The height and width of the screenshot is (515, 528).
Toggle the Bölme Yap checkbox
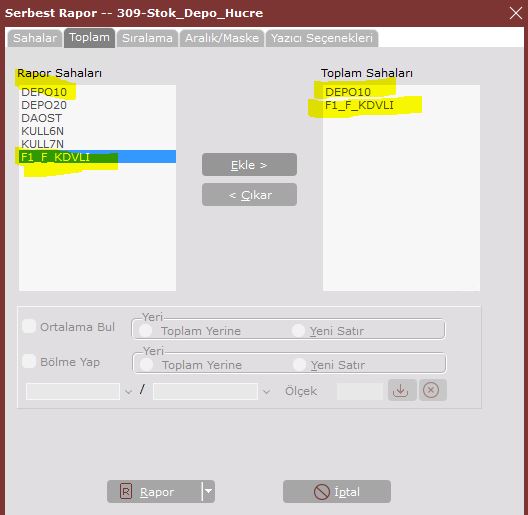[x=29, y=361]
